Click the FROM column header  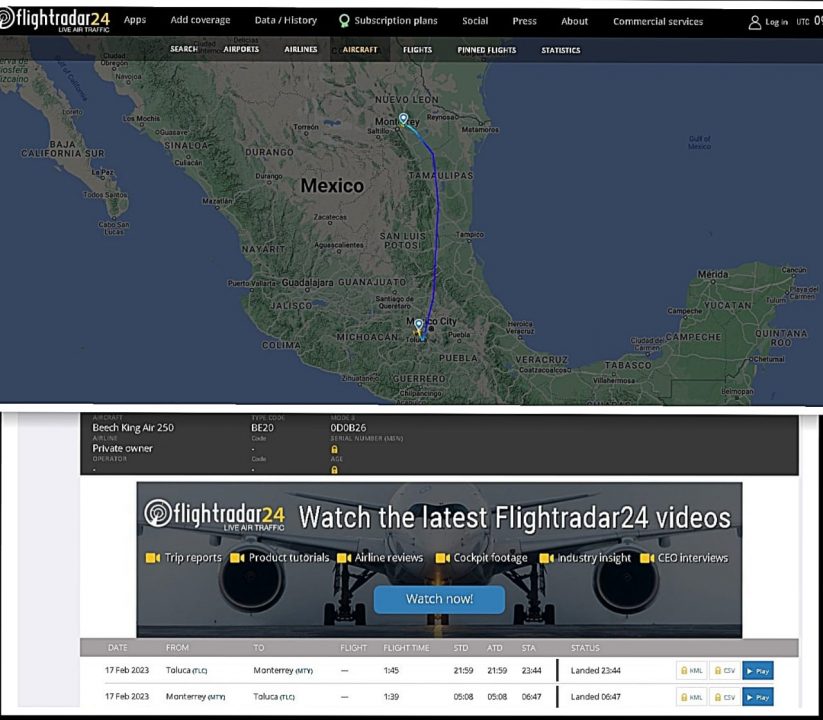pos(177,648)
